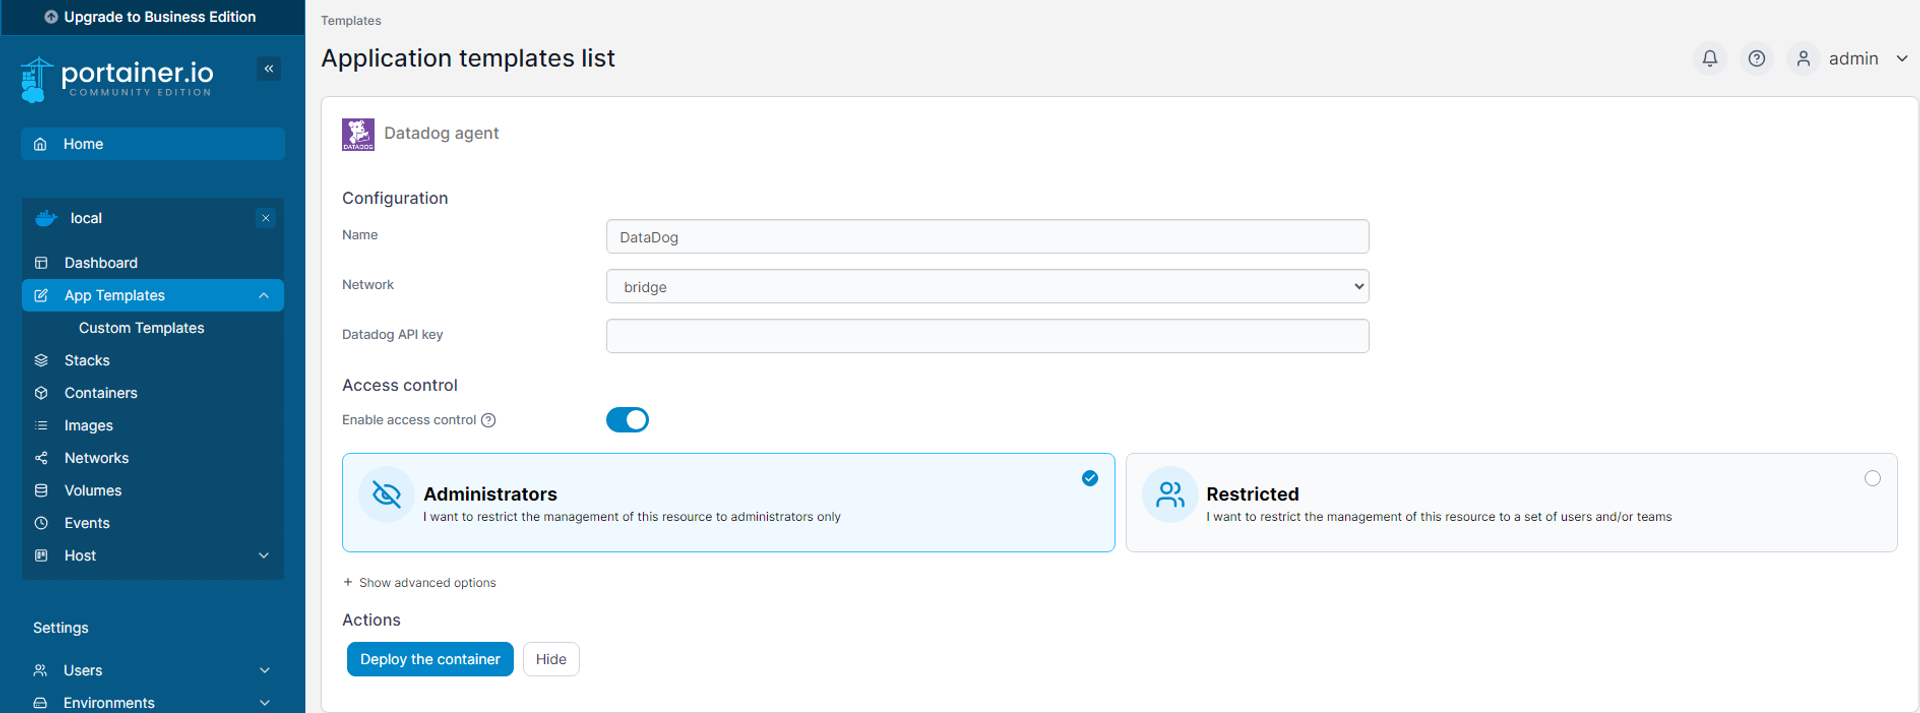Click the Dashboard icon in sidebar
The image size is (1920, 713).
point(41,263)
